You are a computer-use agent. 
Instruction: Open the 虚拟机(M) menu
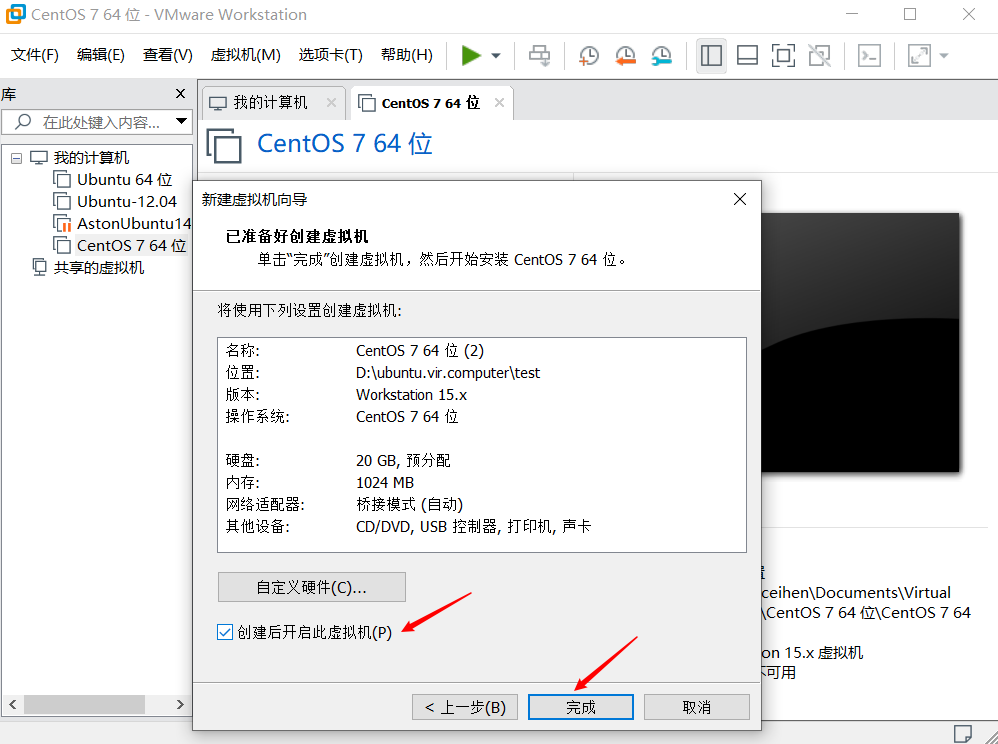[246, 55]
